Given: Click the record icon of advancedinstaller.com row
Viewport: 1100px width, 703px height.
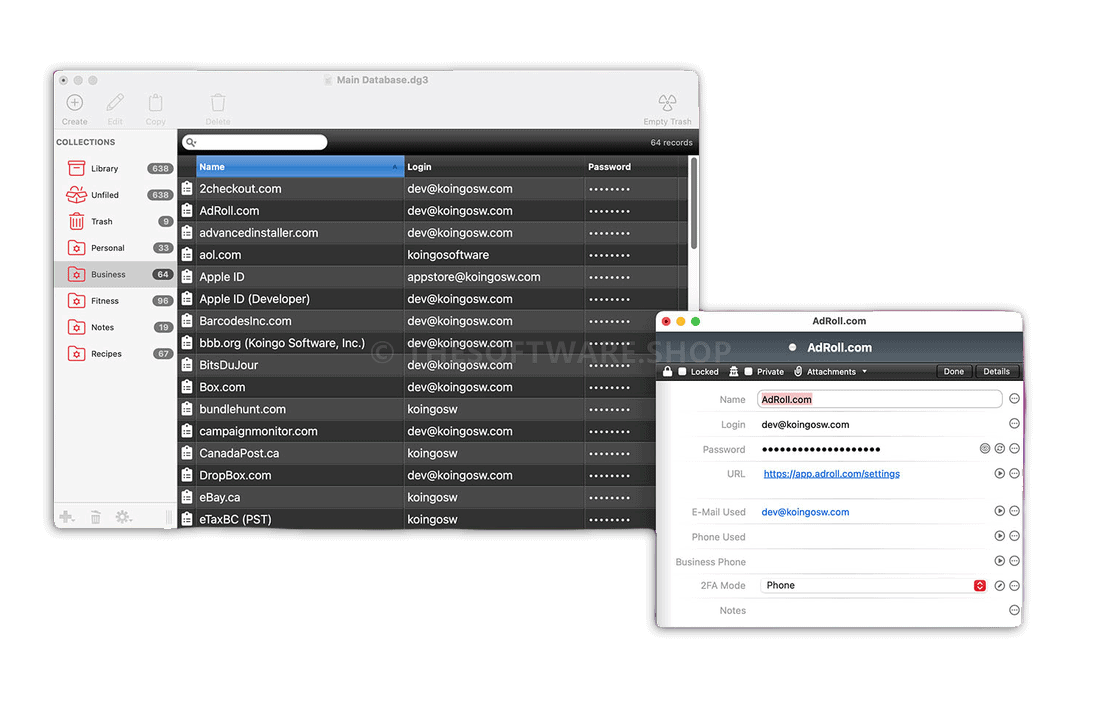Looking at the screenshot, I should tap(187, 232).
